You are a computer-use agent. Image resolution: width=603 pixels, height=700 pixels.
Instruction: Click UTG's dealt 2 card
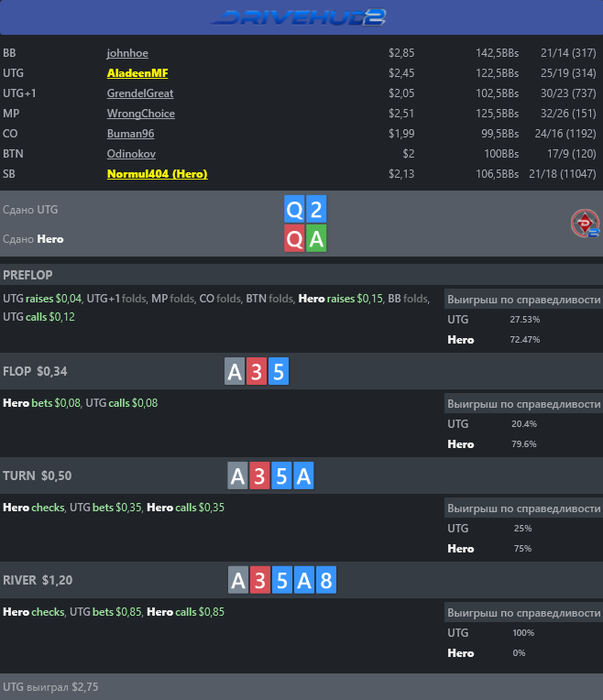point(316,209)
